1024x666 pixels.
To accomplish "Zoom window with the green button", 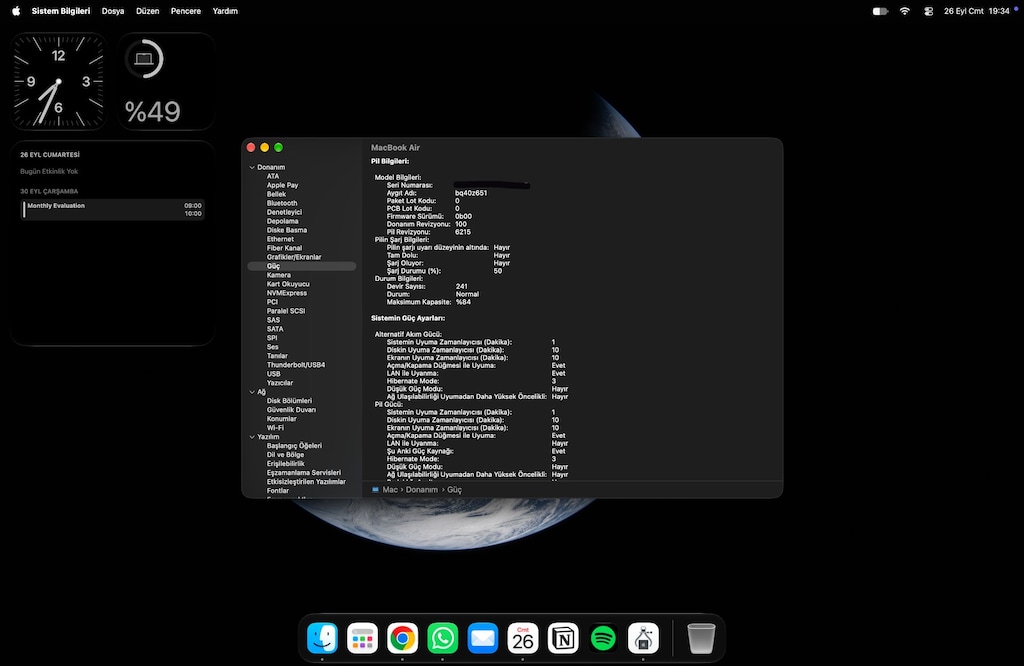I will (279, 148).
